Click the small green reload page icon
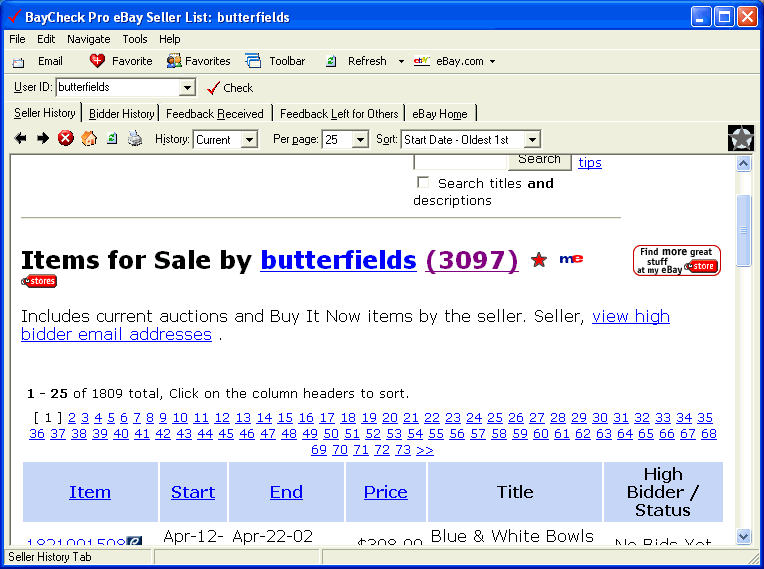The height and width of the screenshot is (569, 764). click(x=112, y=139)
